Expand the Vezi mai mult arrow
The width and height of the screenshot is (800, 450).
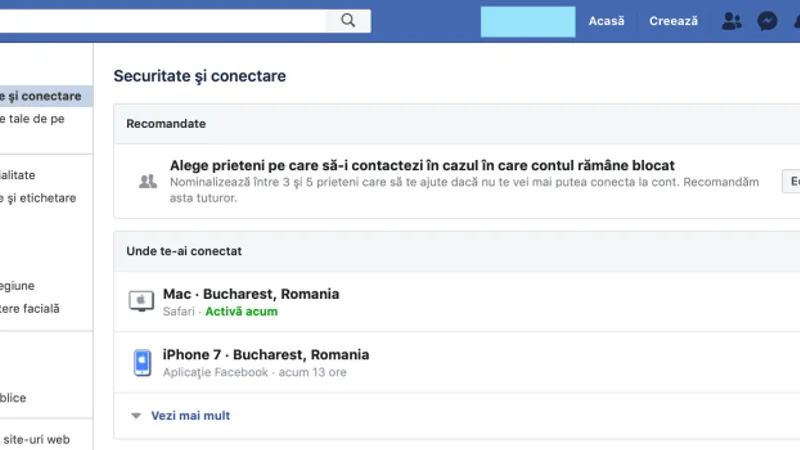[136, 416]
